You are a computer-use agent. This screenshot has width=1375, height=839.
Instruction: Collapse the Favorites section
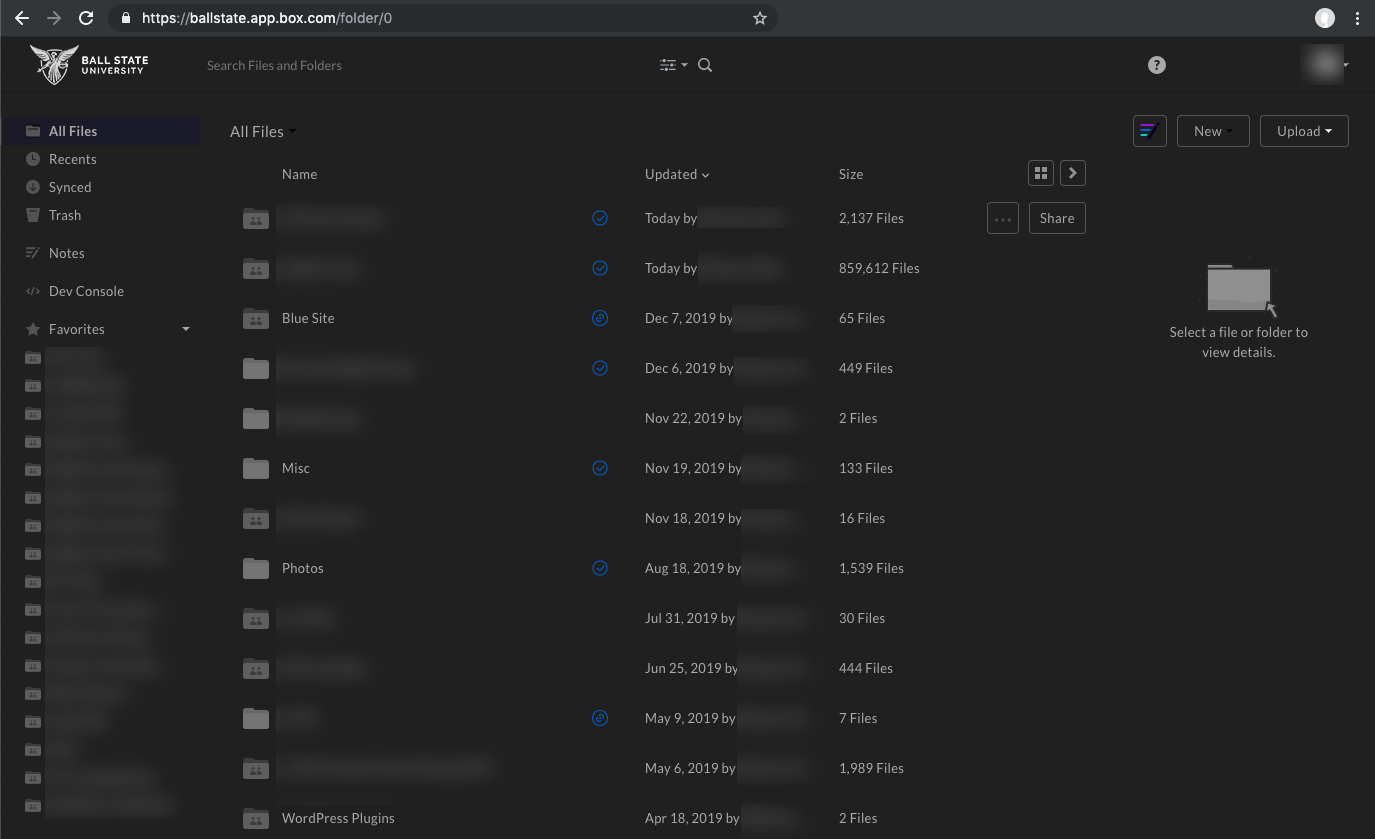point(185,328)
